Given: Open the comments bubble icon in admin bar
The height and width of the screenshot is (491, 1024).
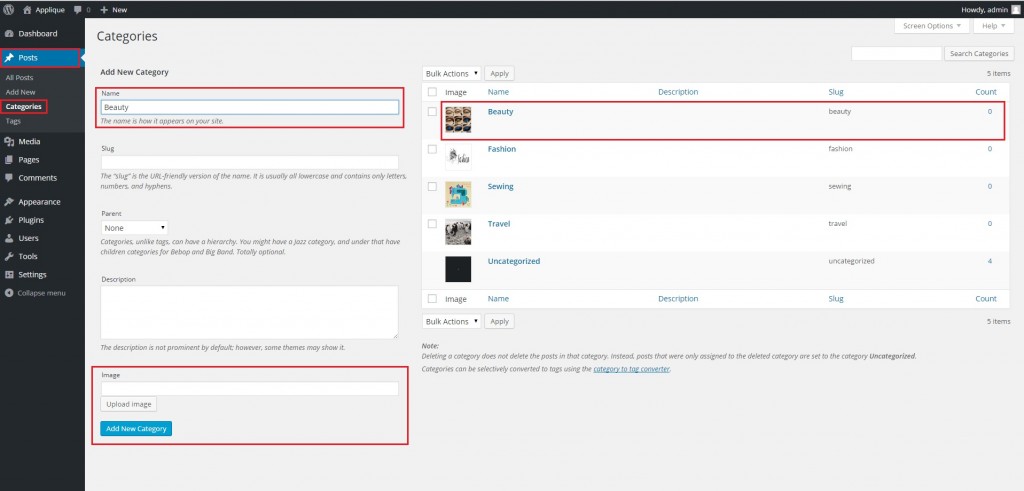Looking at the screenshot, I should [x=76, y=9].
